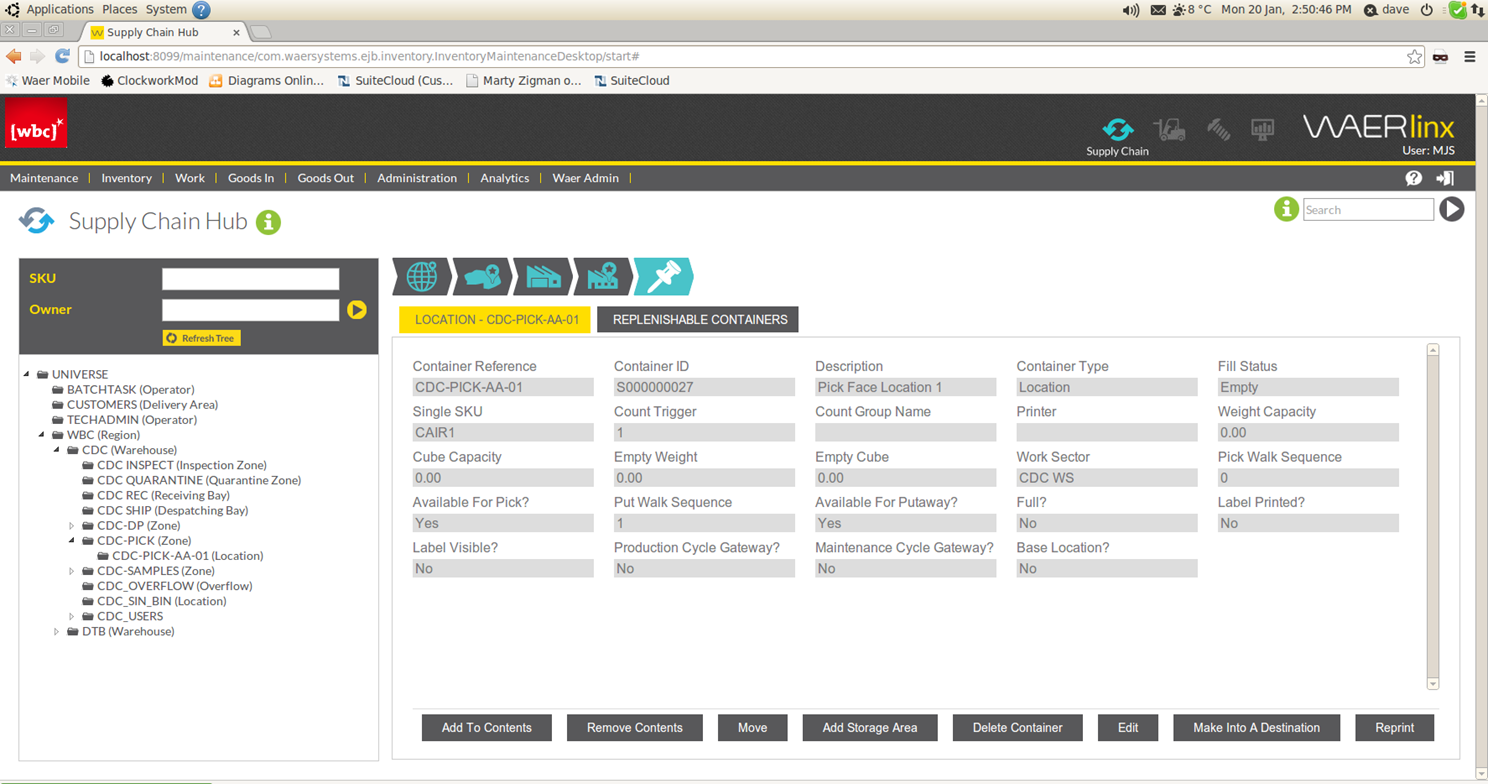Open the Goods Out menu
The image size is (1488, 784).
326,178
